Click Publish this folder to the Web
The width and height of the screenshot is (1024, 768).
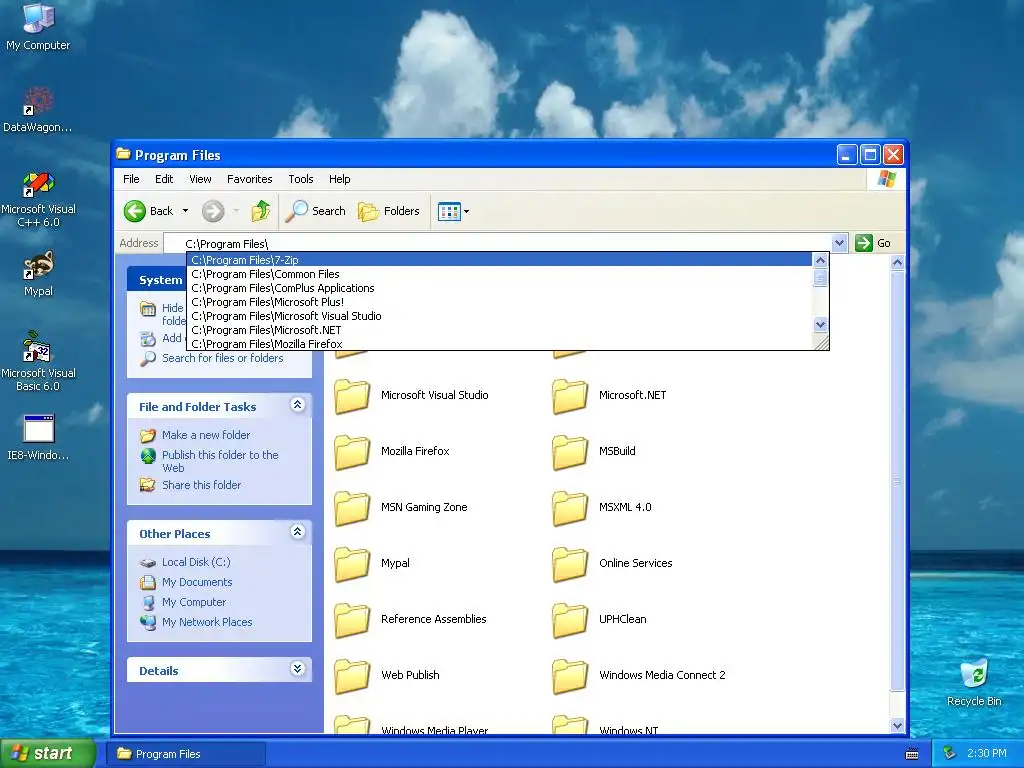tap(220, 461)
